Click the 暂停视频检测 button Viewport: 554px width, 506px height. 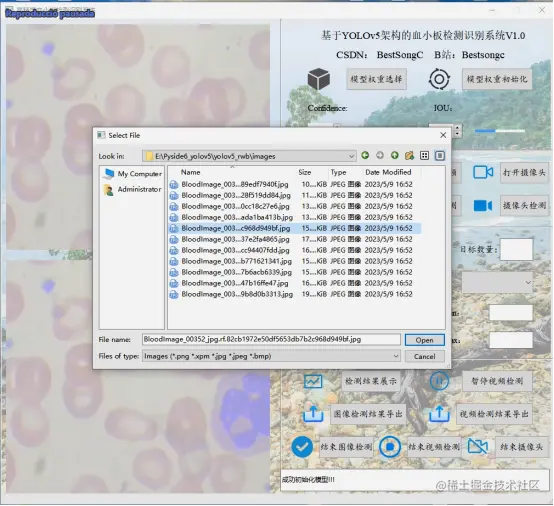click(497, 381)
